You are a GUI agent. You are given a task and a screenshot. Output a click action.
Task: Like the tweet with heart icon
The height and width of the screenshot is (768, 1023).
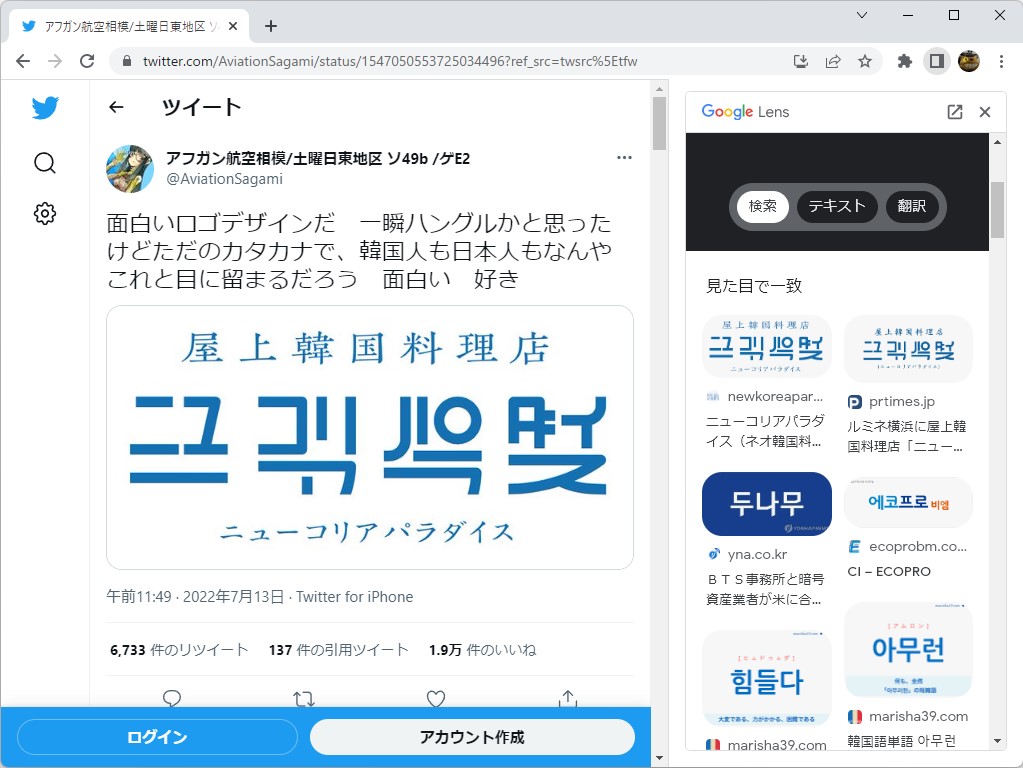click(x=435, y=698)
